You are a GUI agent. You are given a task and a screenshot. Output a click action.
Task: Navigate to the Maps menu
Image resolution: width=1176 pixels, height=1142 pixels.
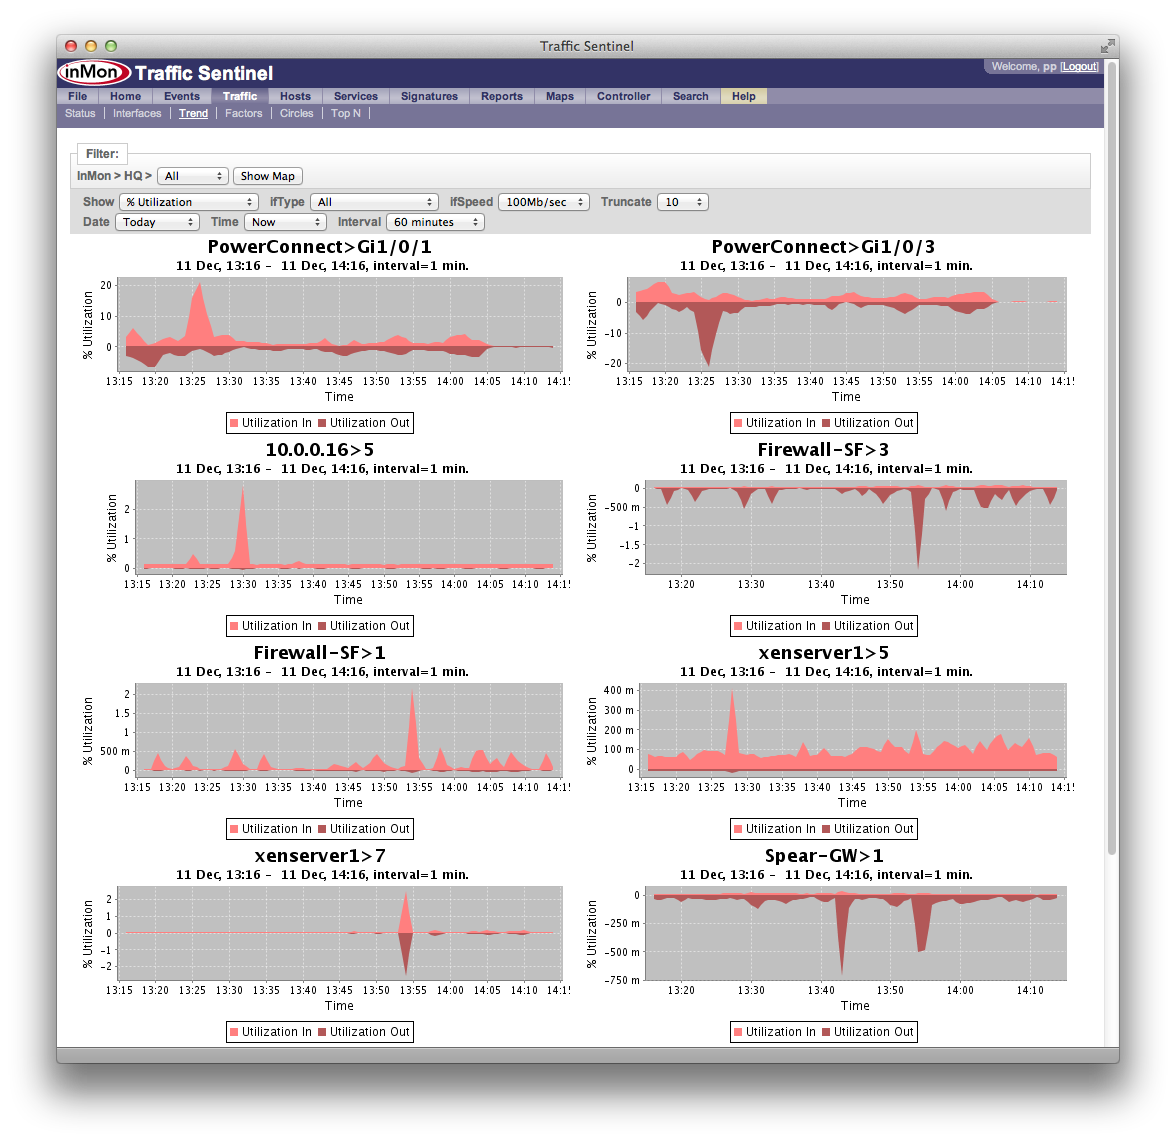(x=560, y=96)
